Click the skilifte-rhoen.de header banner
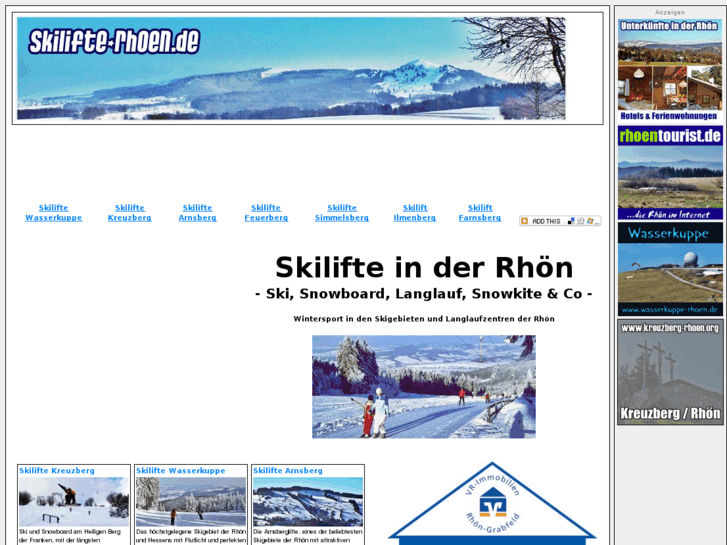 291,69
